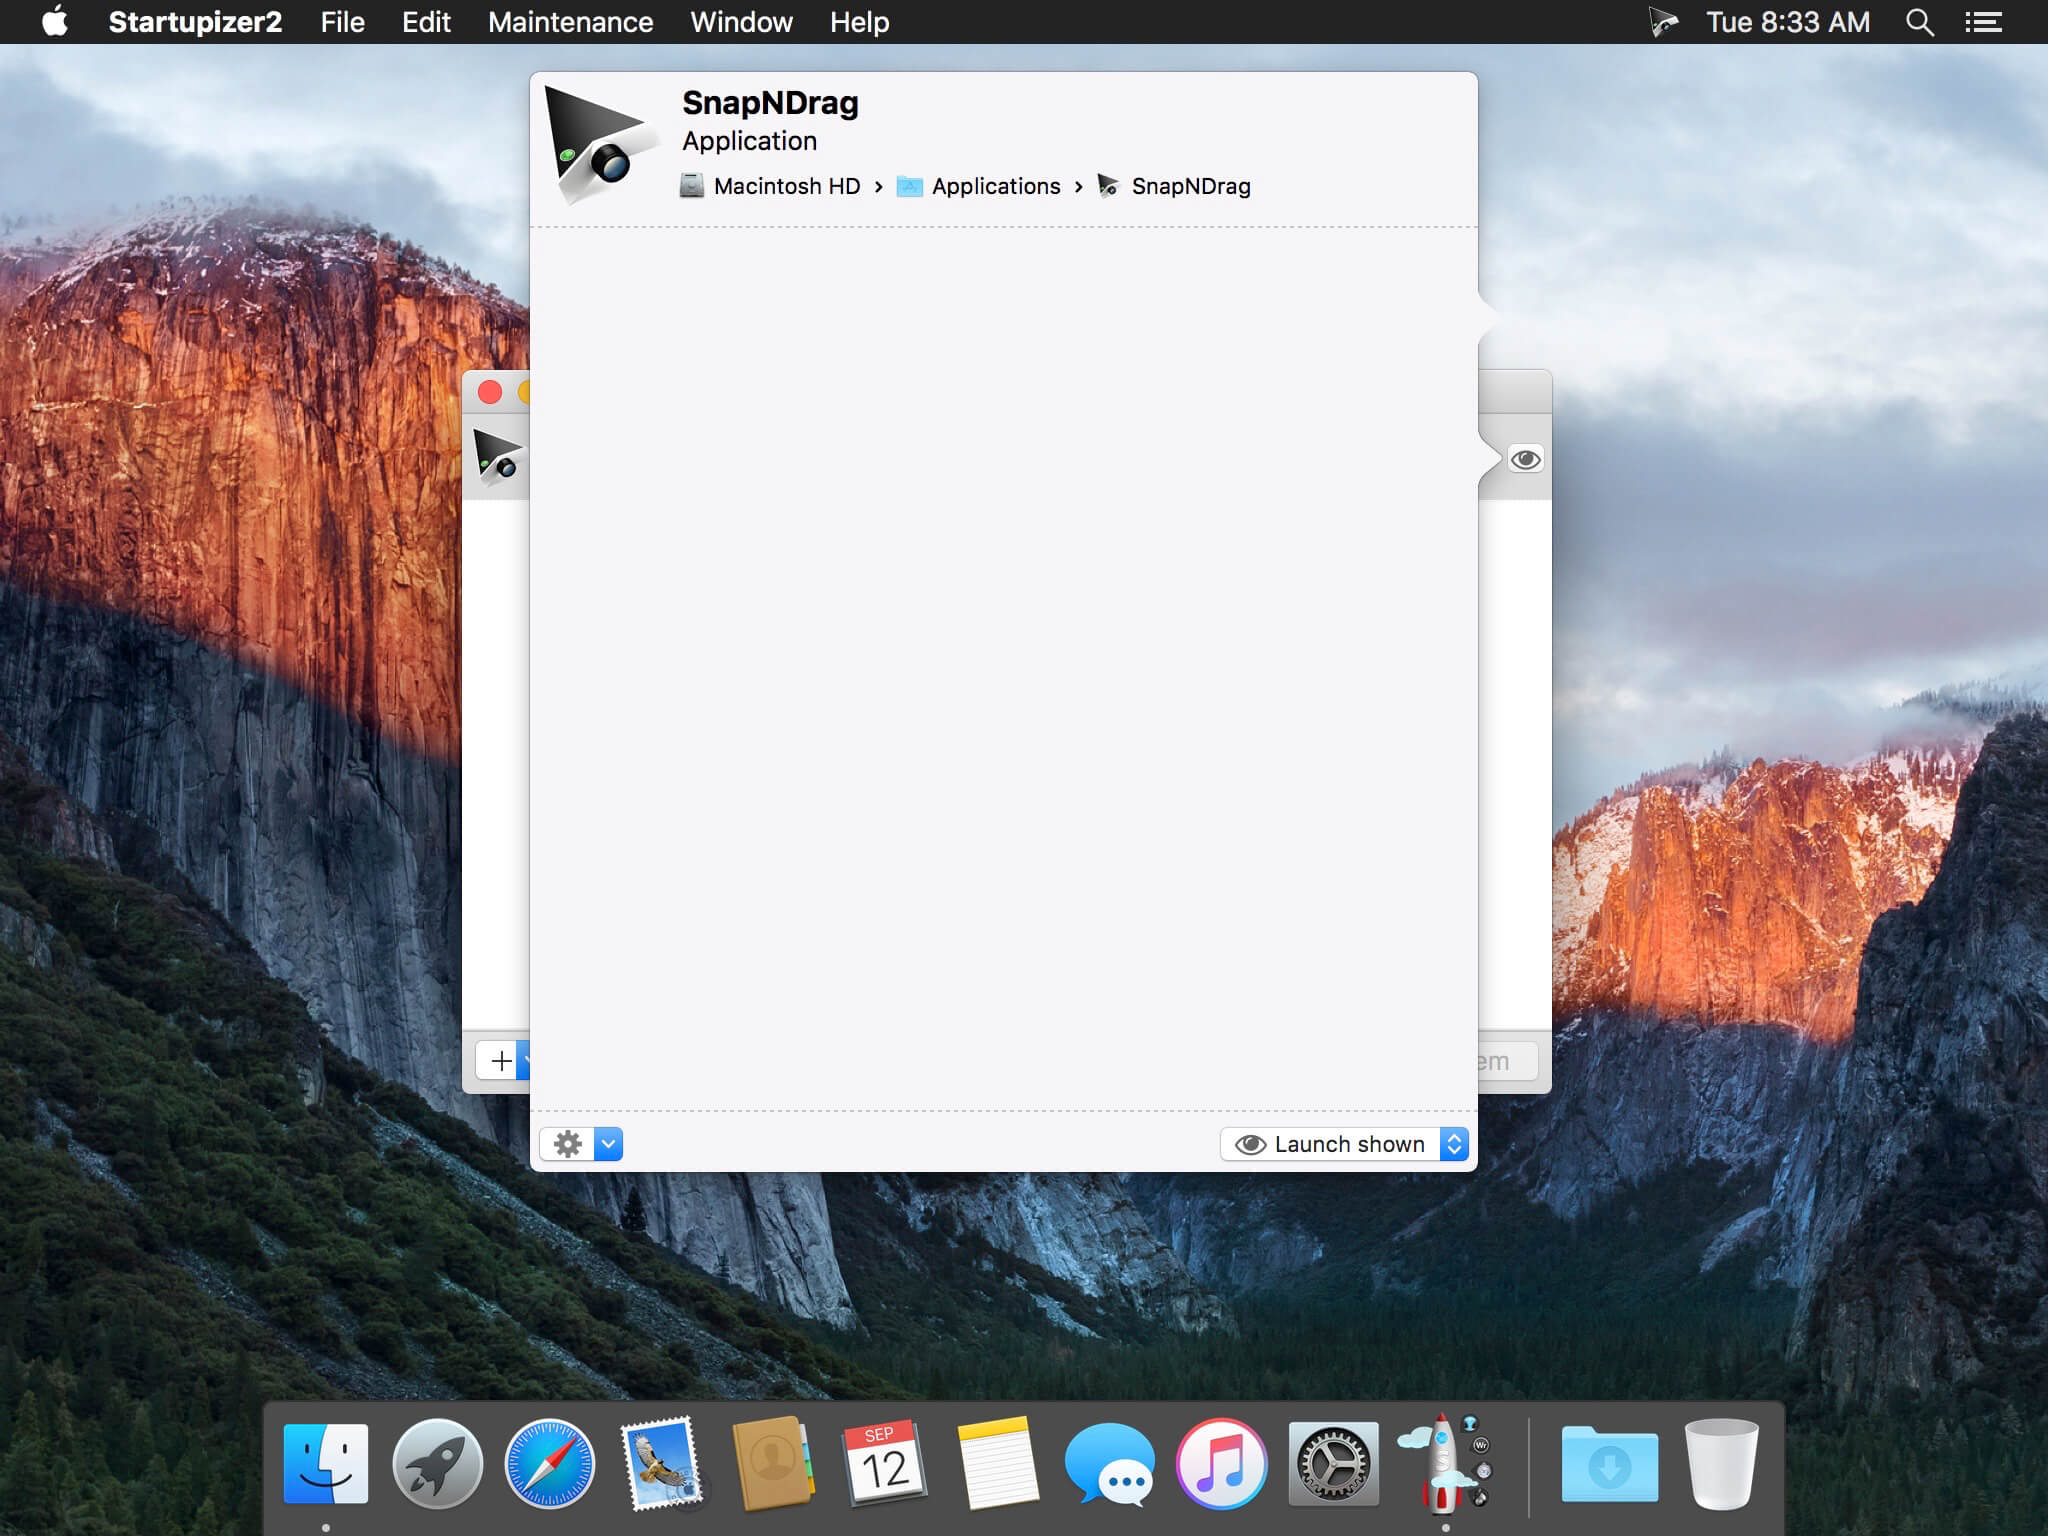This screenshot has height=1536, width=2048.
Task: Click the large SnapNDrag application icon
Action: [x=600, y=146]
